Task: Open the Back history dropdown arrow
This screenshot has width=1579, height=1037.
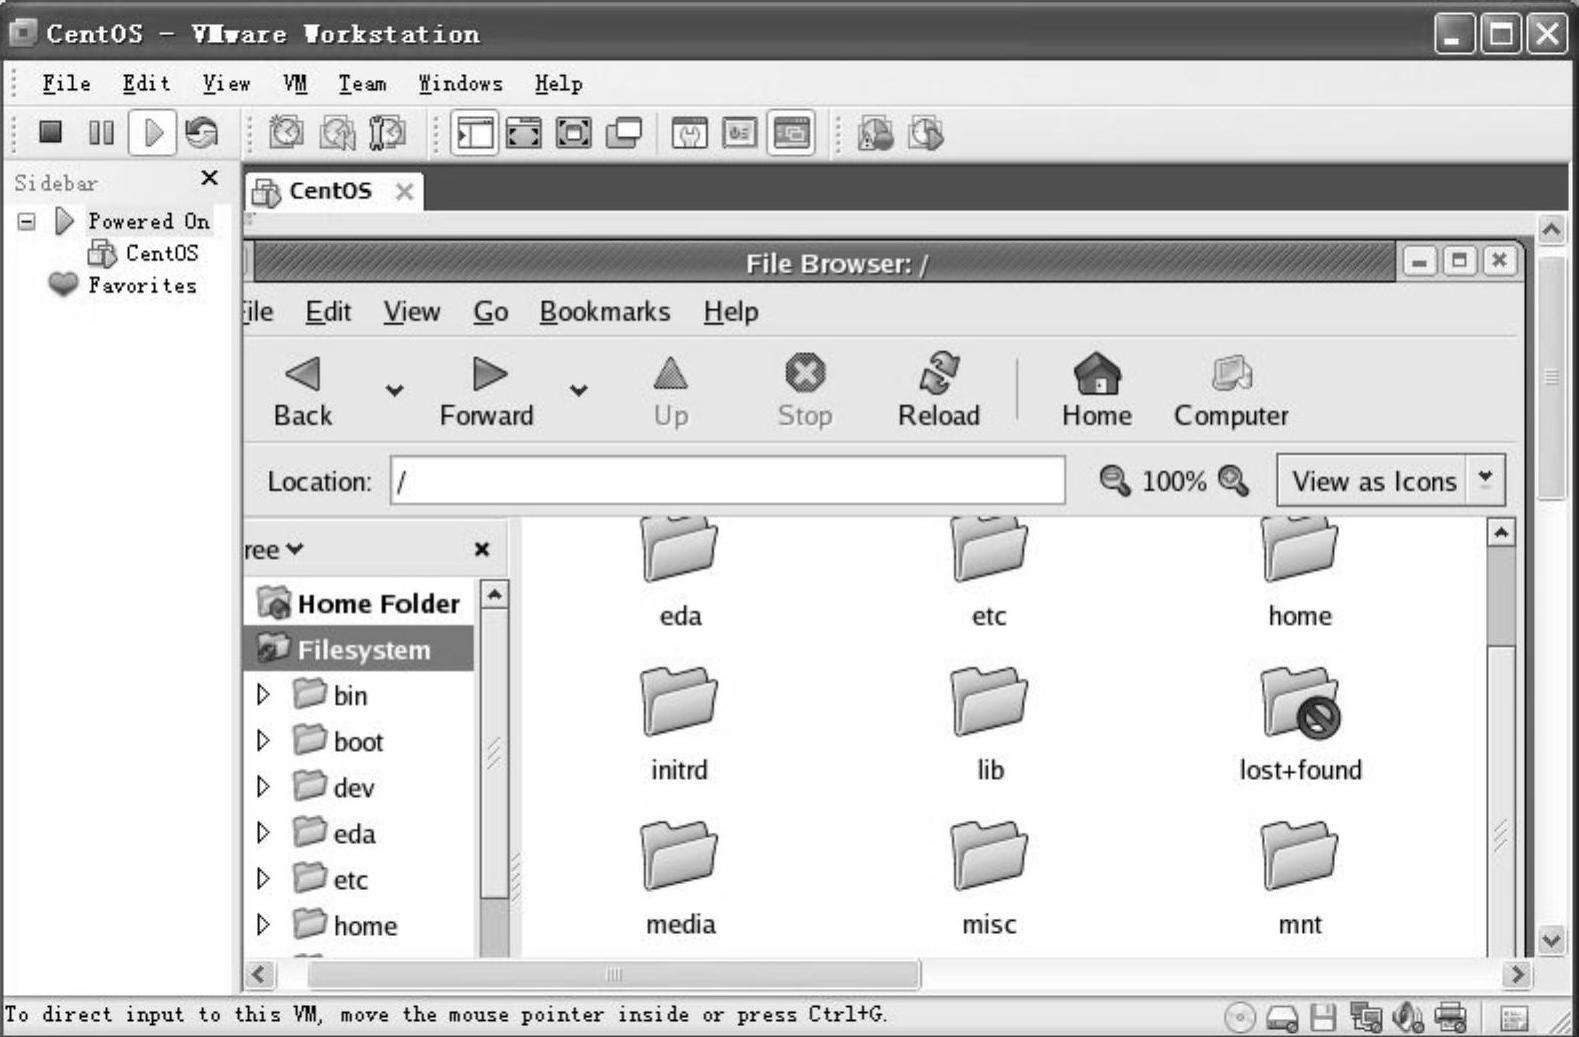Action: (x=395, y=390)
